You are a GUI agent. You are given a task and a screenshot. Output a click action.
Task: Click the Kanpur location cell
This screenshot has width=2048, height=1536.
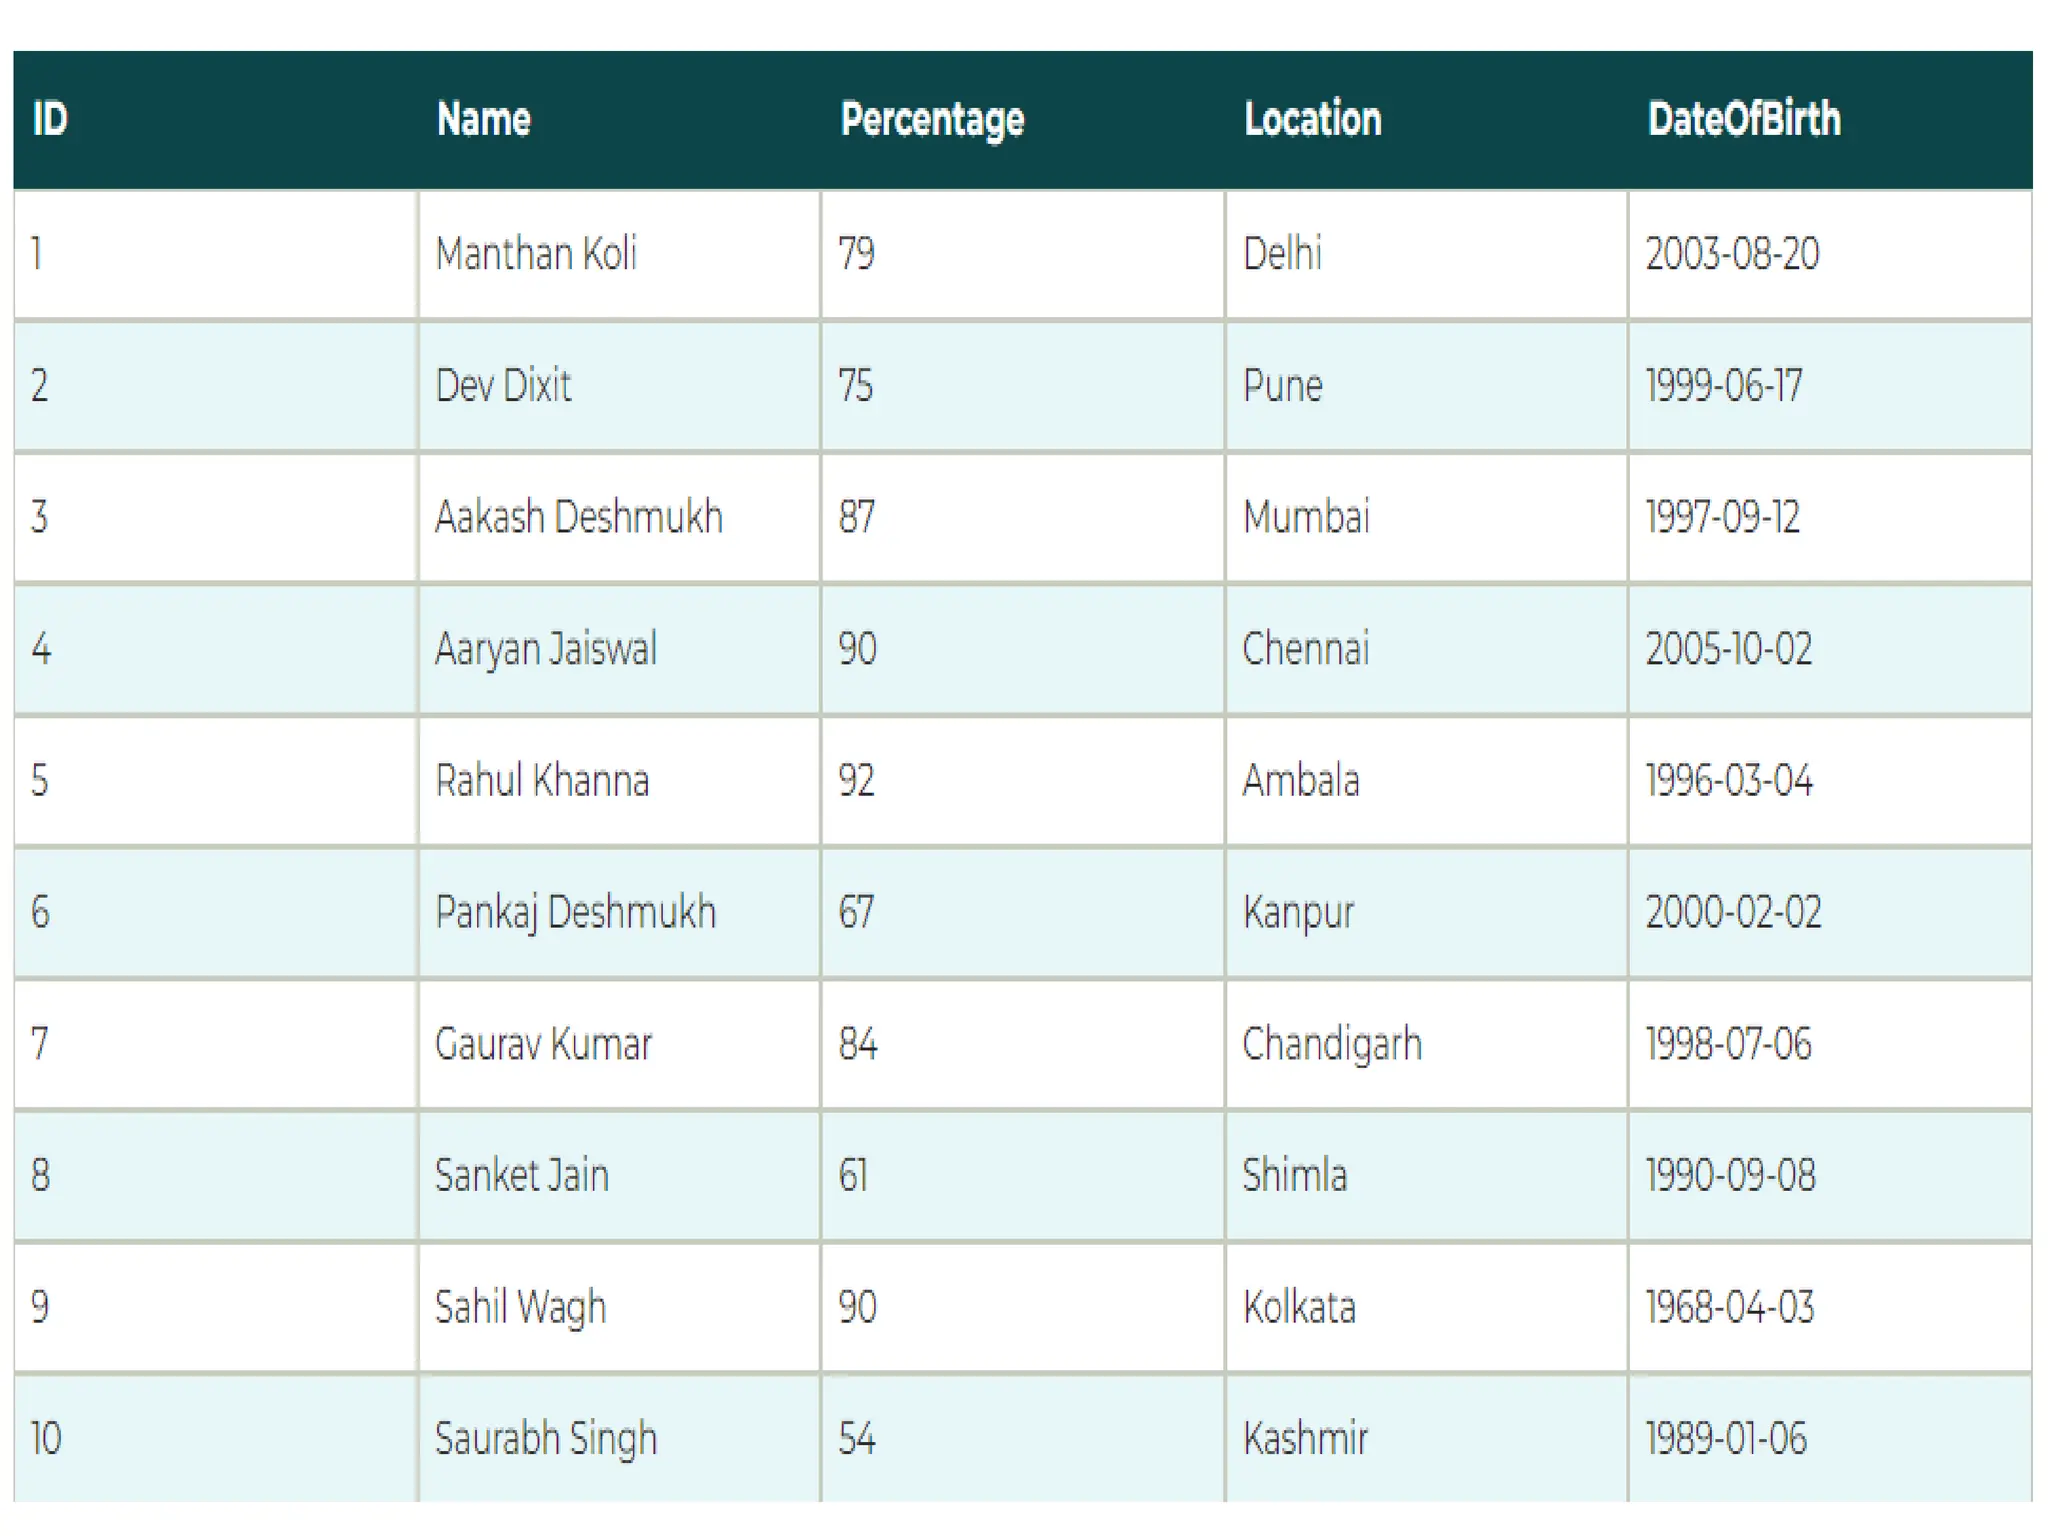[x=1298, y=913]
